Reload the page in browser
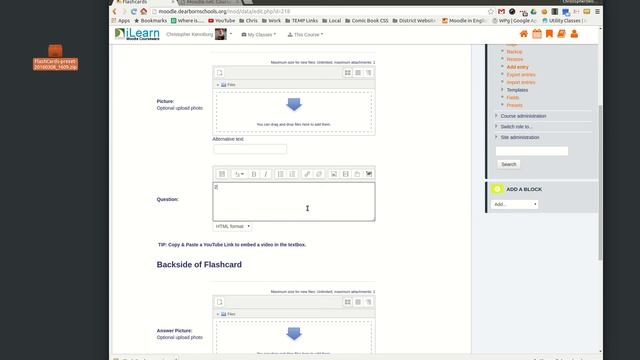This screenshot has height=360, width=640. click(133, 11)
